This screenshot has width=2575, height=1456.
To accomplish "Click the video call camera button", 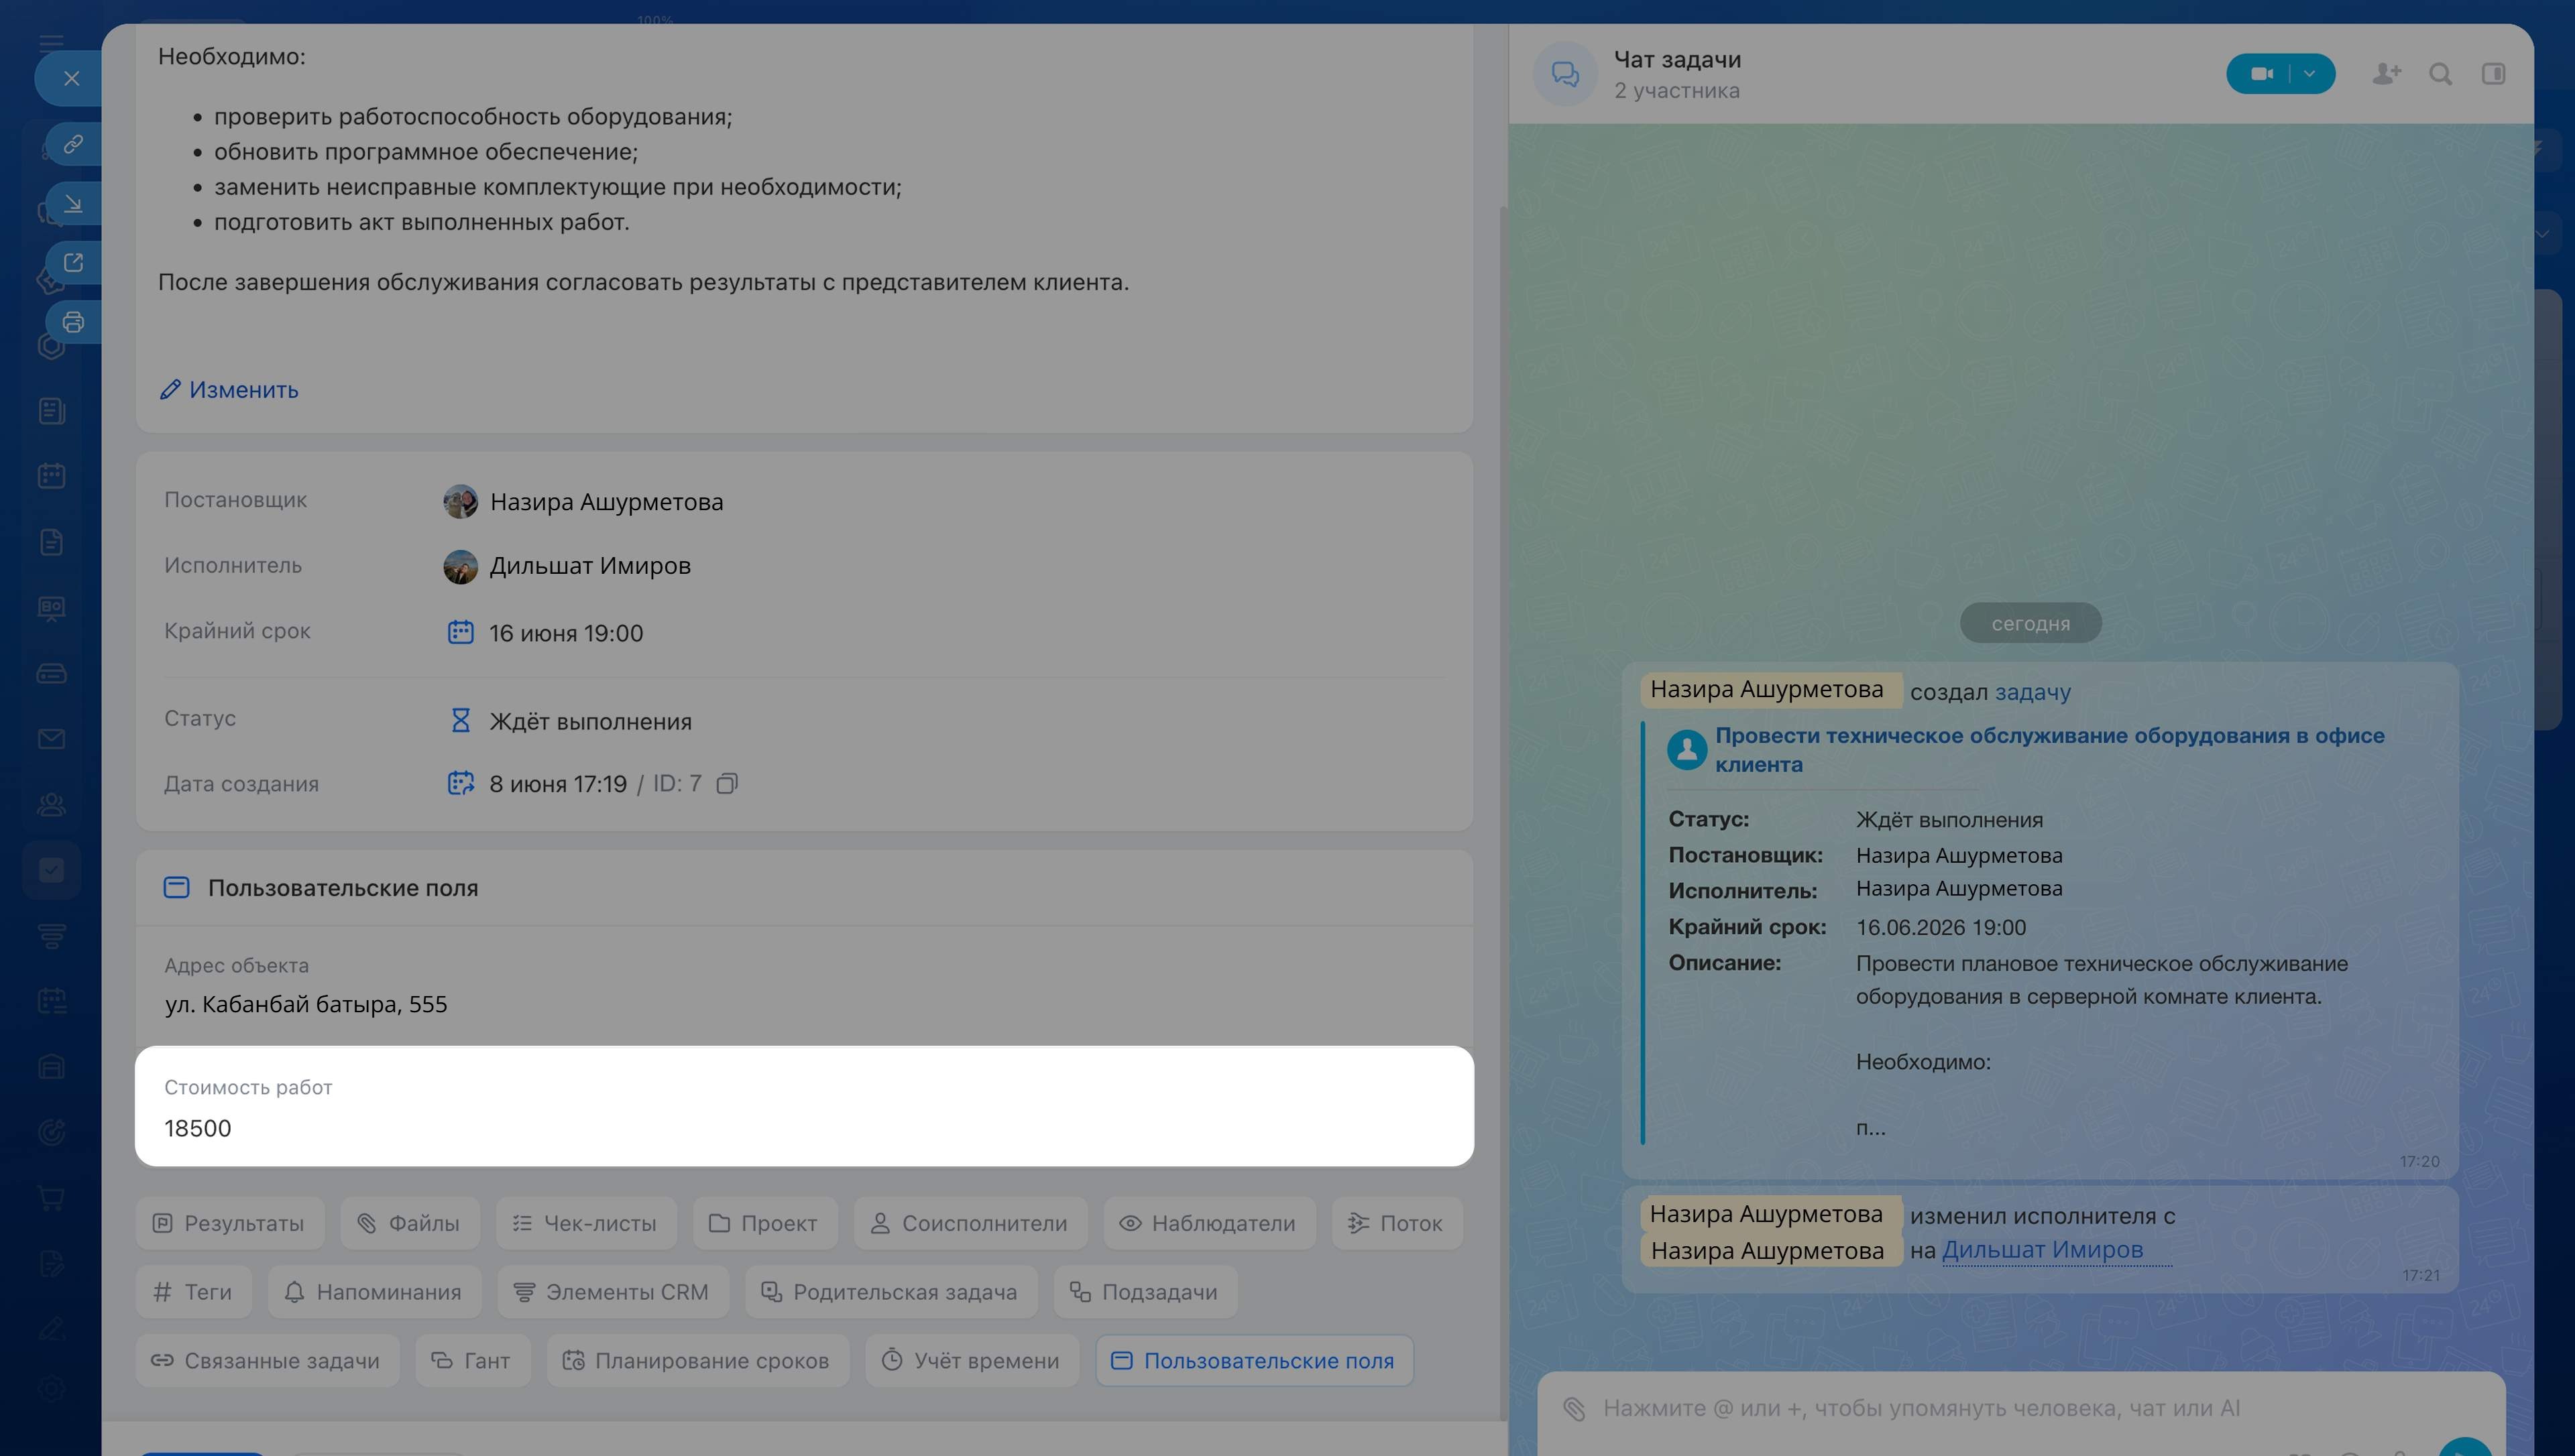I will [2261, 74].
